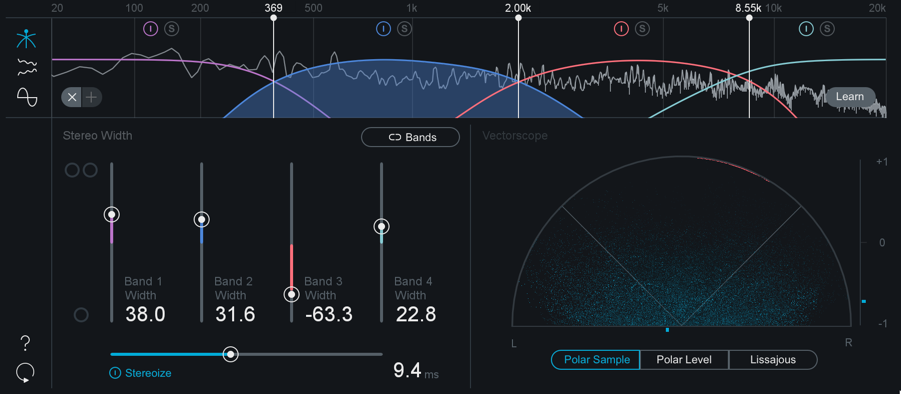The height and width of the screenshot is (394, 901).
Task: Click the Band 1 width value 38.0
Action: point(145,315)
